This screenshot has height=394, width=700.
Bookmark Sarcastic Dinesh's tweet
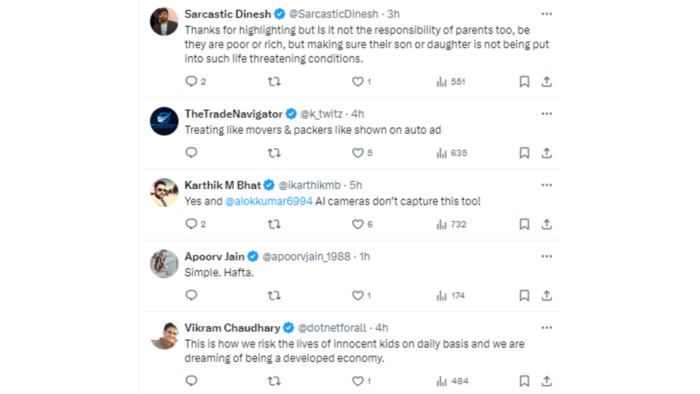pos(524,82)
